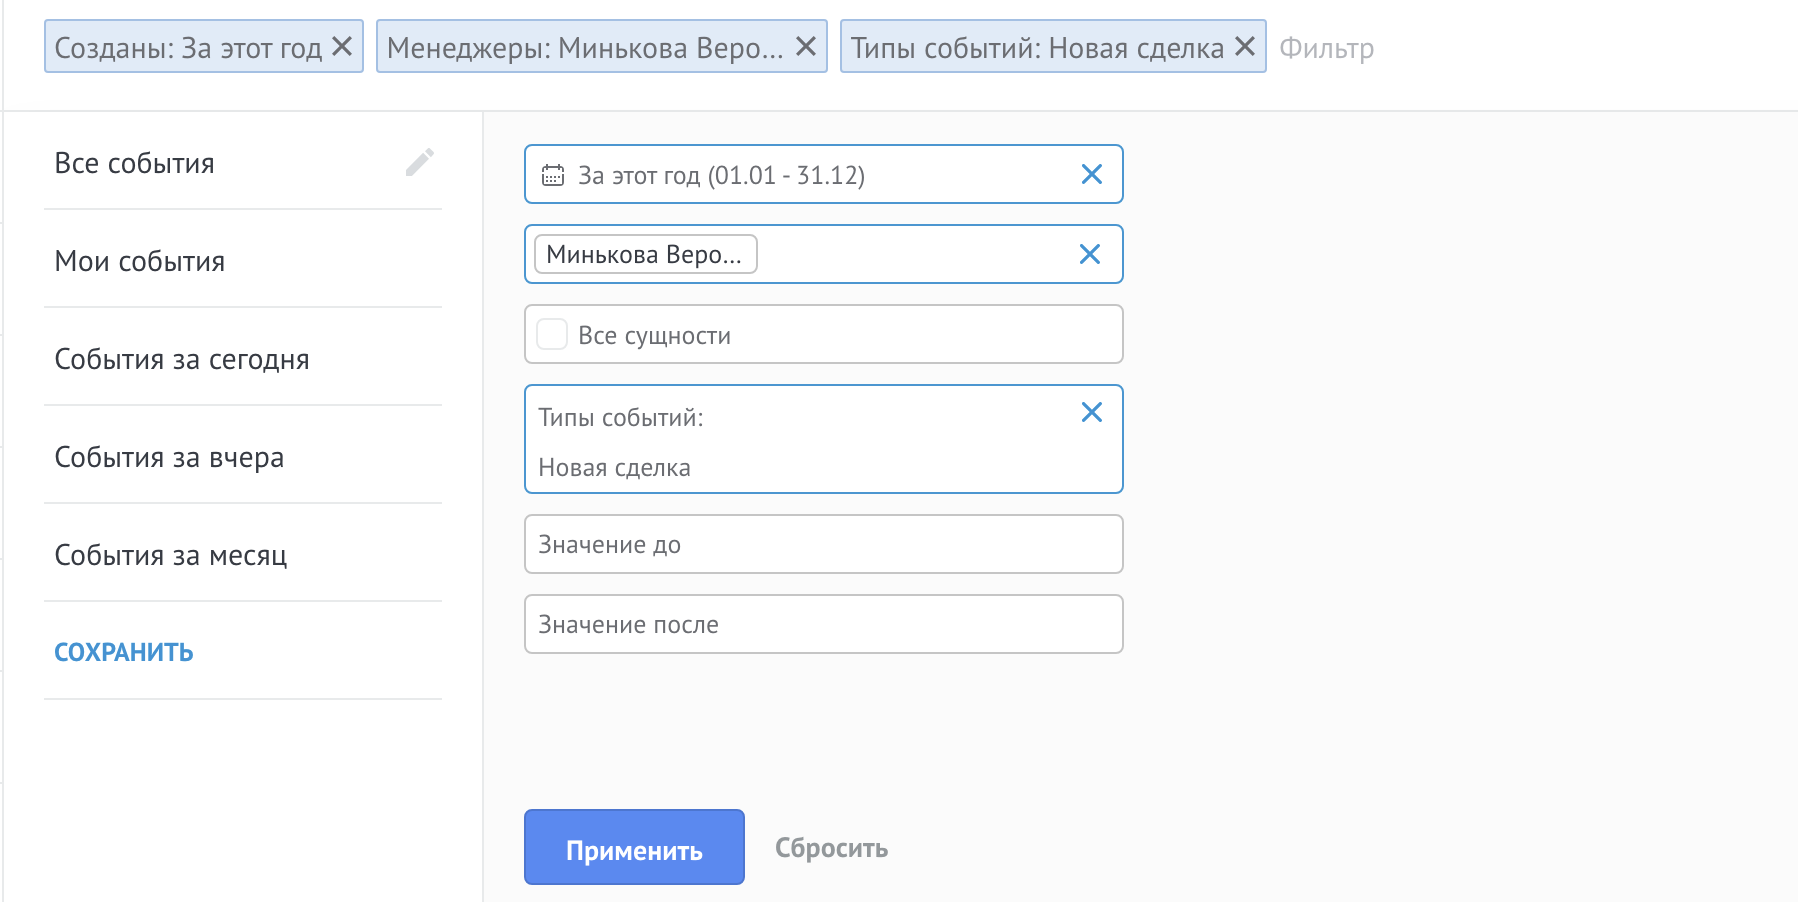Click the 'Минькова Веро...' manager tag
This screenshot has width=1798, height=902.
pyautogui.click(x=645, y=254)
